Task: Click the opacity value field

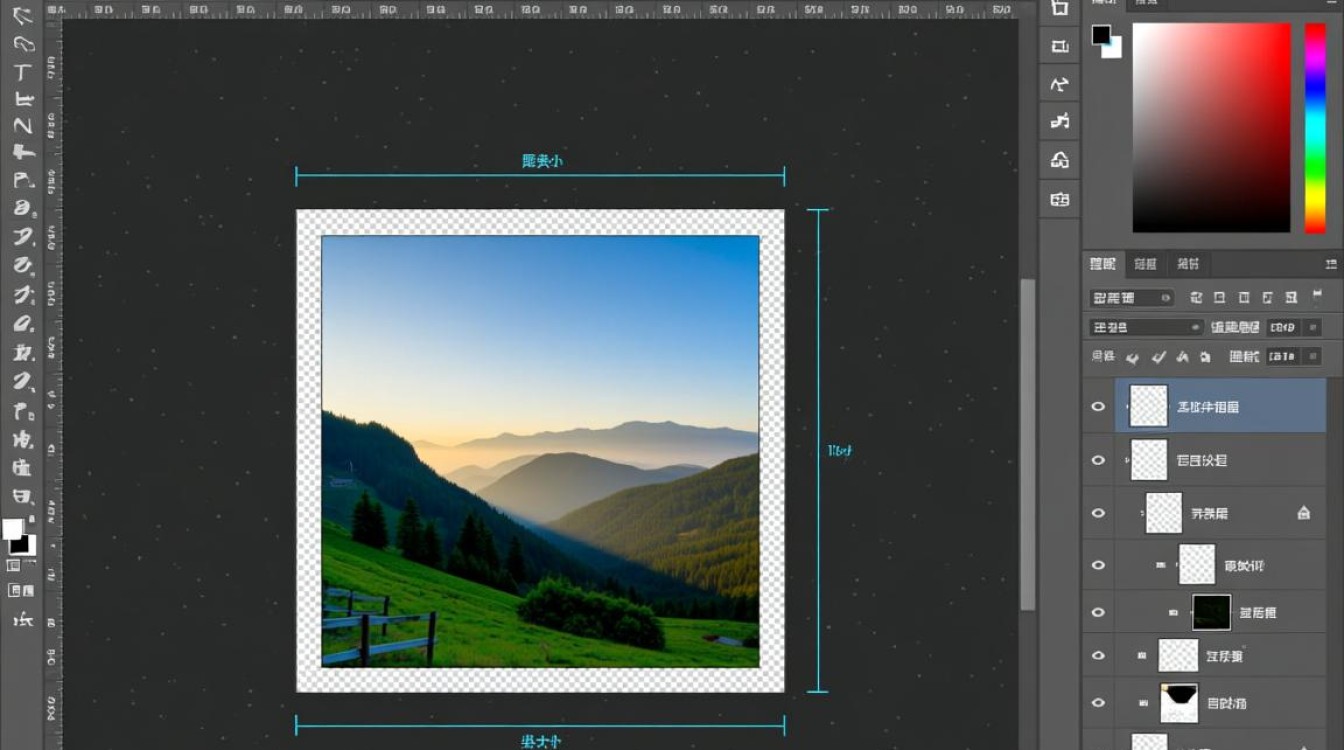Action: [1284, 327]
